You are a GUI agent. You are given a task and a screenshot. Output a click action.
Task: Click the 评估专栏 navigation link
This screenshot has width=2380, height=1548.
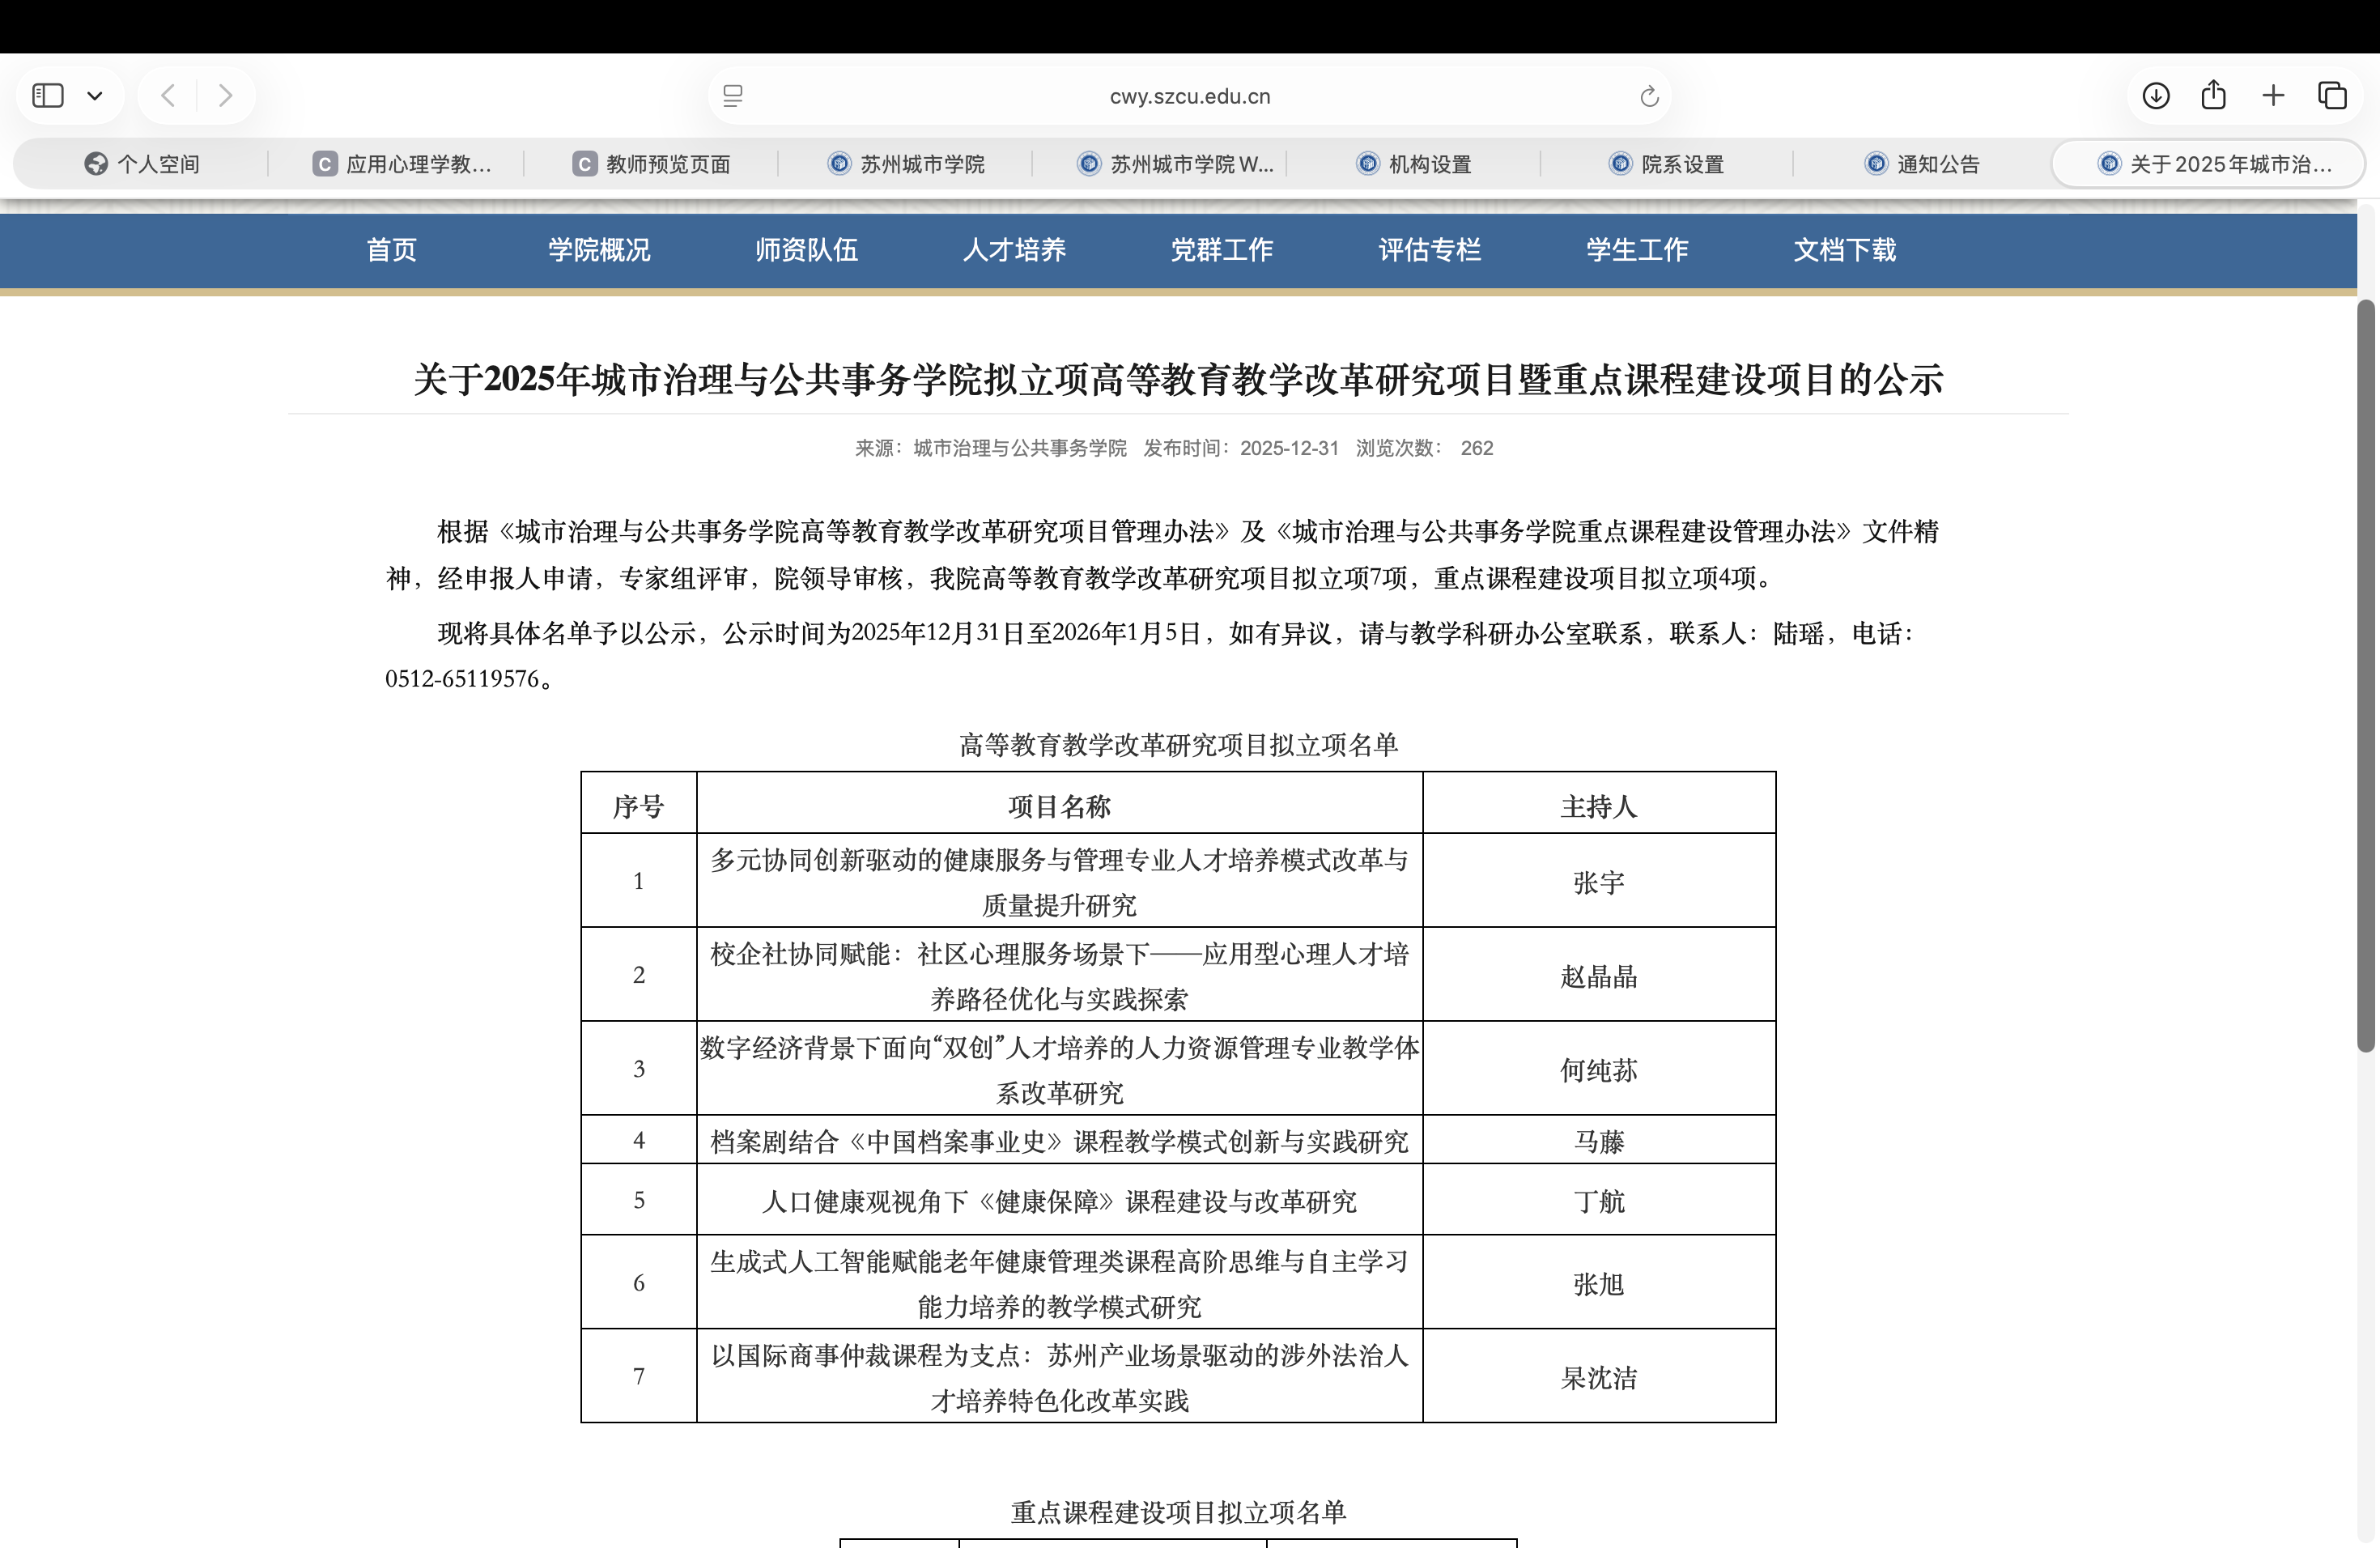coord(1429,250)
